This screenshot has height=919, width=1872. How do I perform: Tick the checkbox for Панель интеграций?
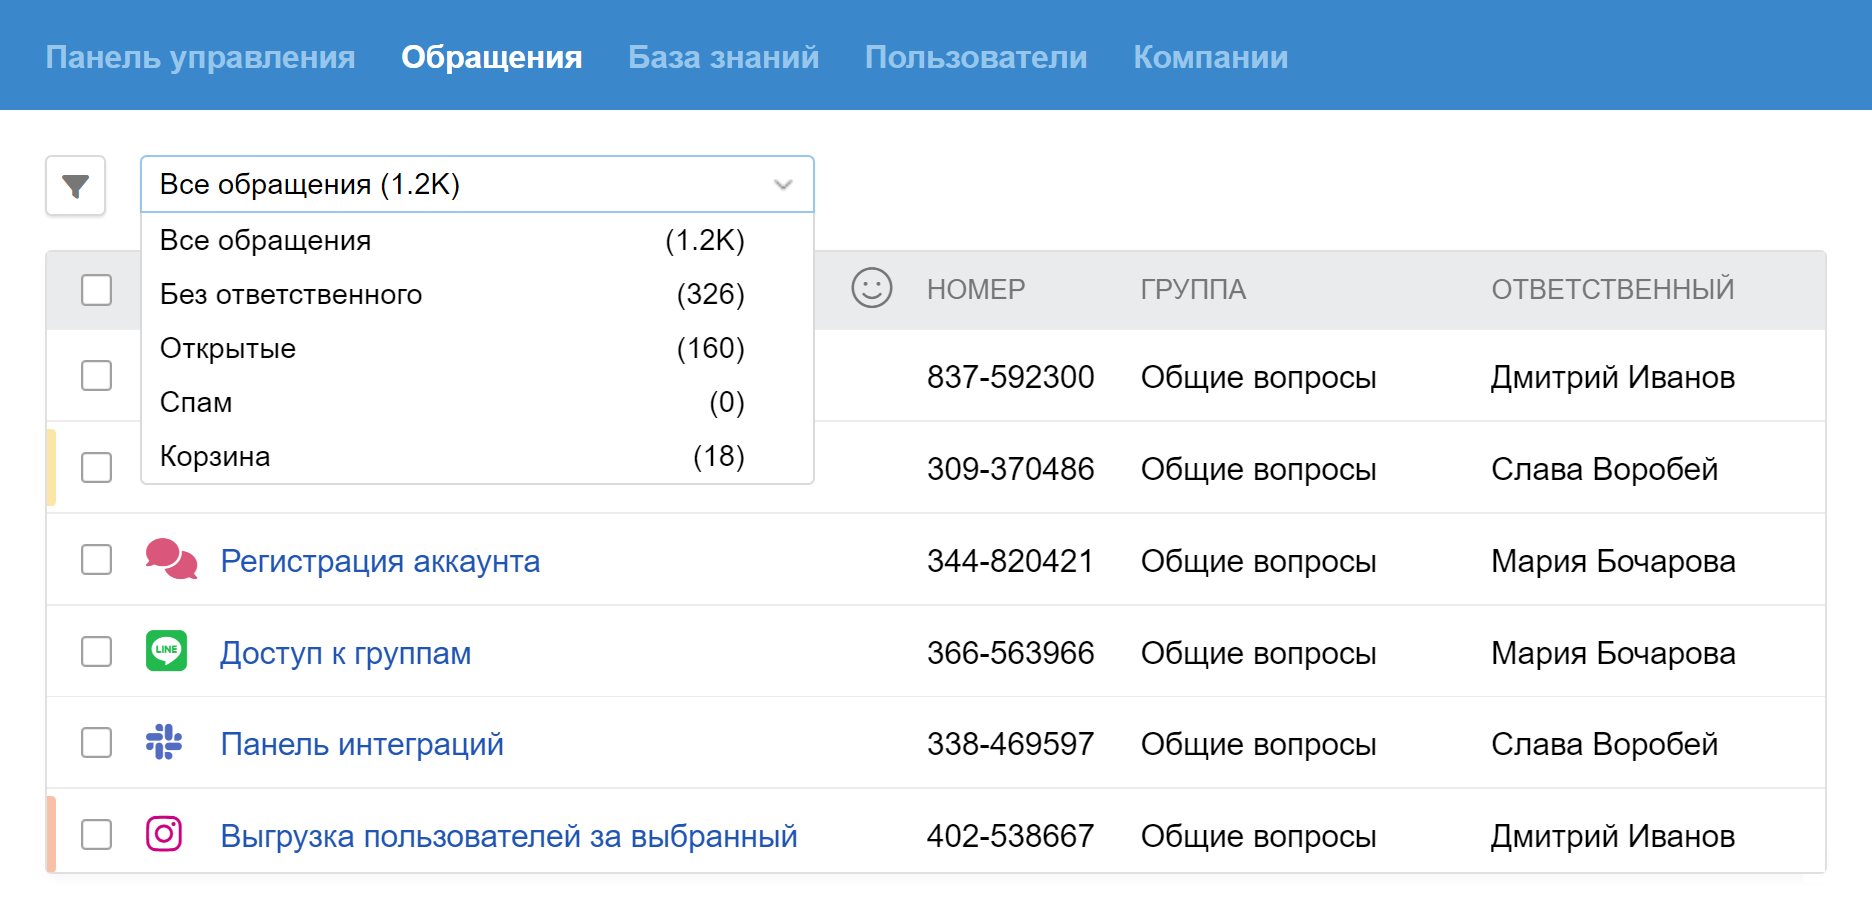click(96, 743)
